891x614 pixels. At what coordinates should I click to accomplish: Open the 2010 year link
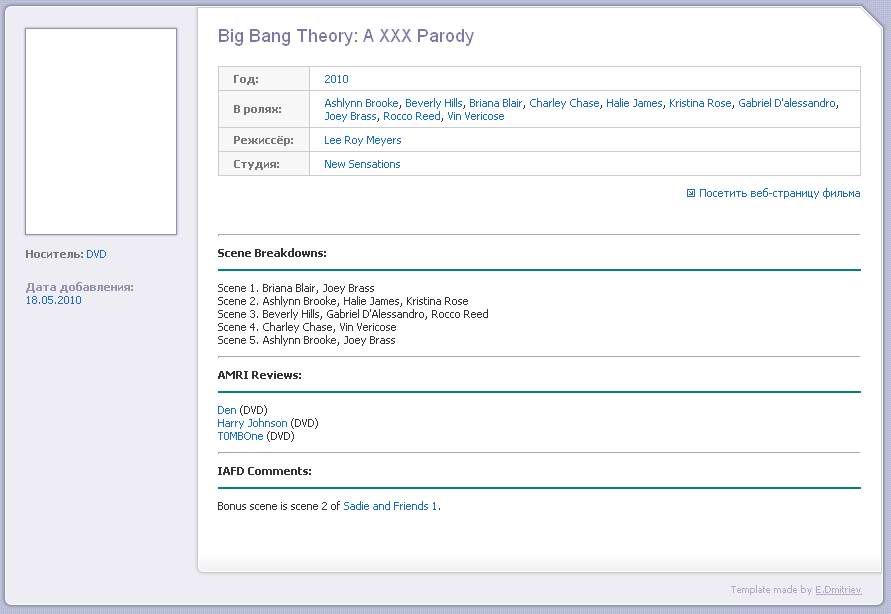point(336,79)
